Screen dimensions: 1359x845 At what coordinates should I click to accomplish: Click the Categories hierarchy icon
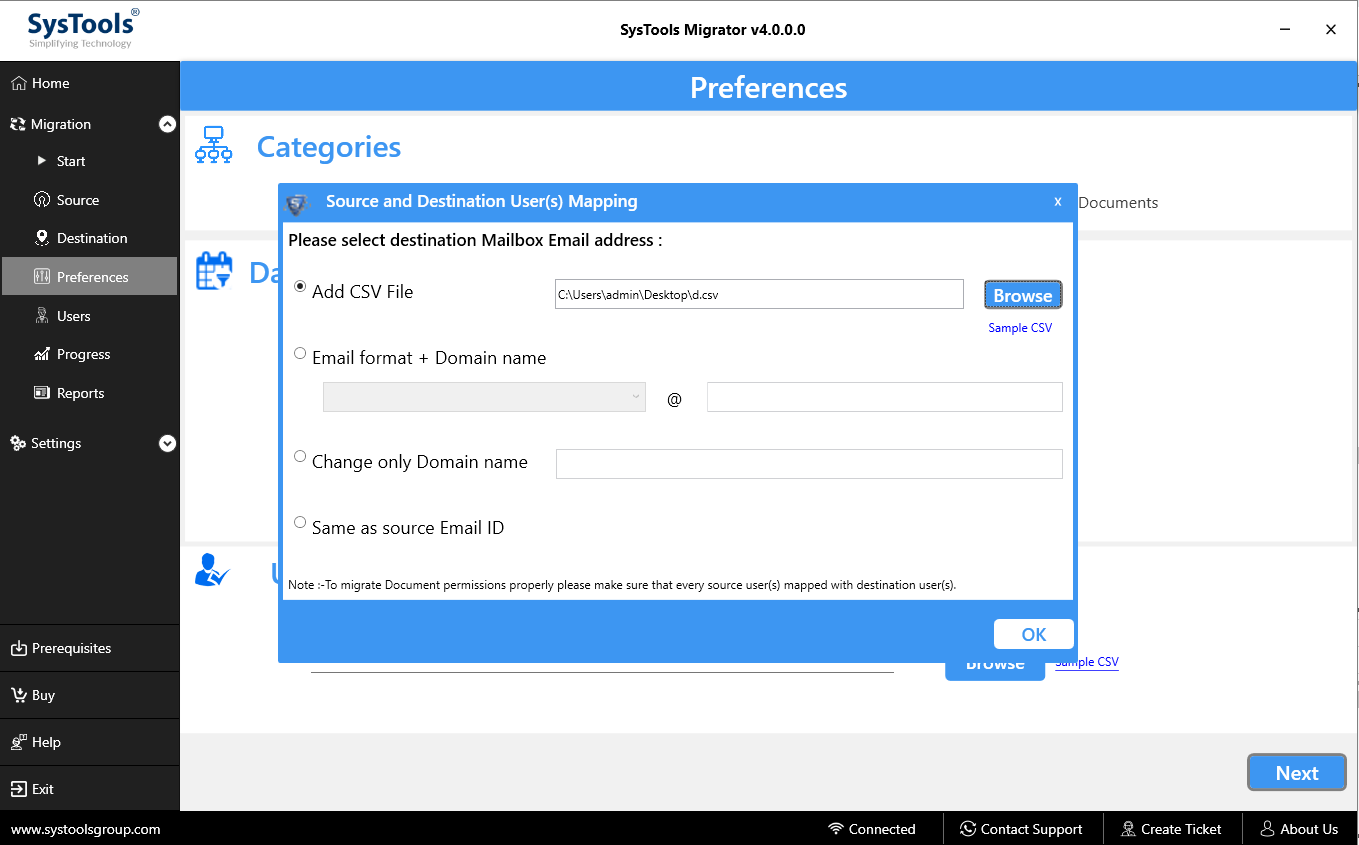click(x=214, y=145)
